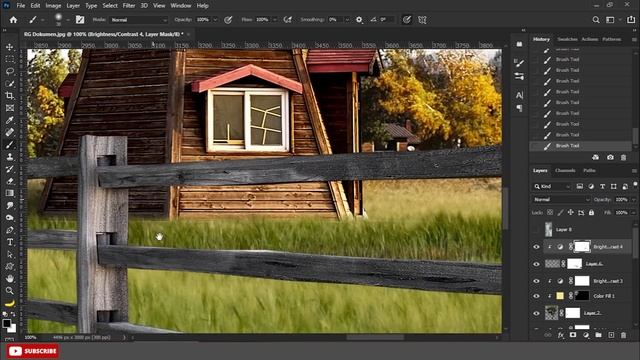The image size is (640, 360).
Task: Select the Crop tool
Action: click(9, 96)
